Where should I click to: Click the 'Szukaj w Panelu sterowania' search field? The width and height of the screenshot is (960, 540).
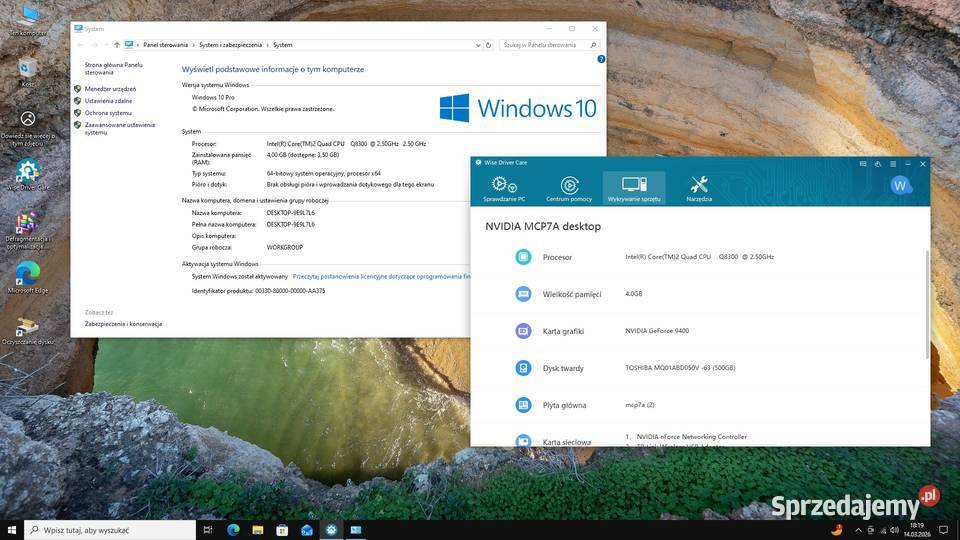(549, 45)
